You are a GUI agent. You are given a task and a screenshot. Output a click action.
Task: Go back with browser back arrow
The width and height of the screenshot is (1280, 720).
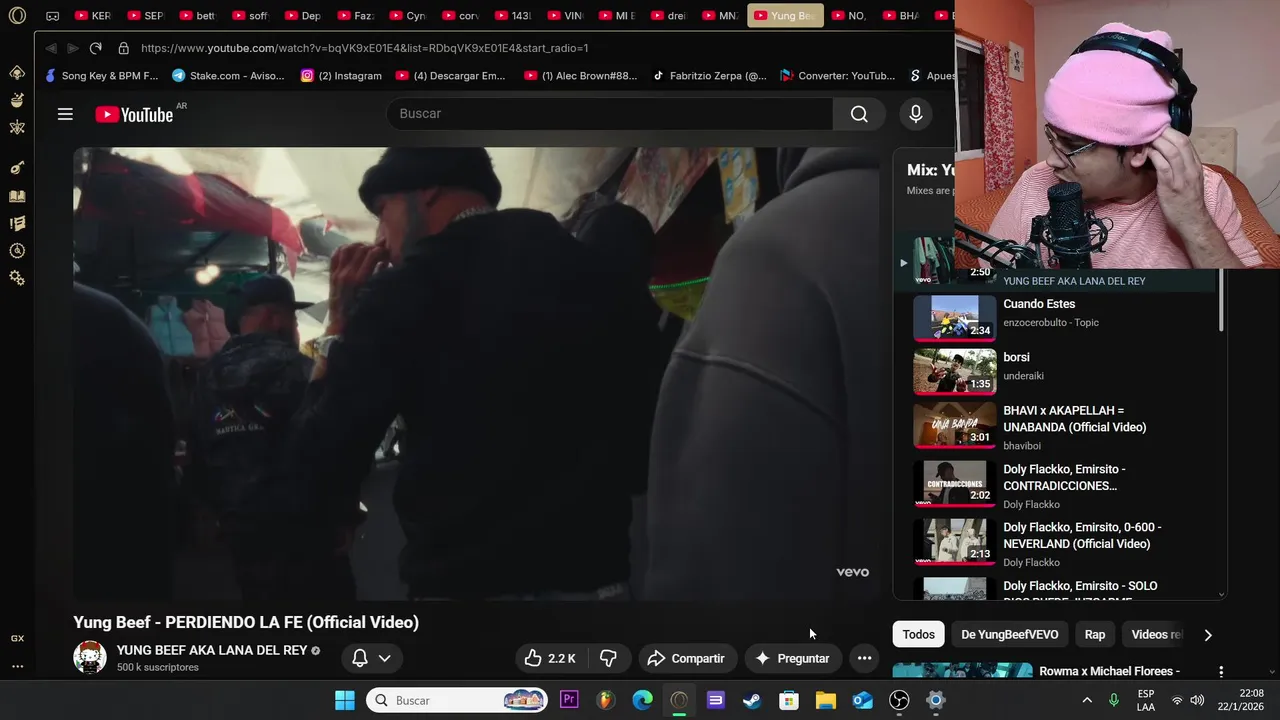[51, 48]
